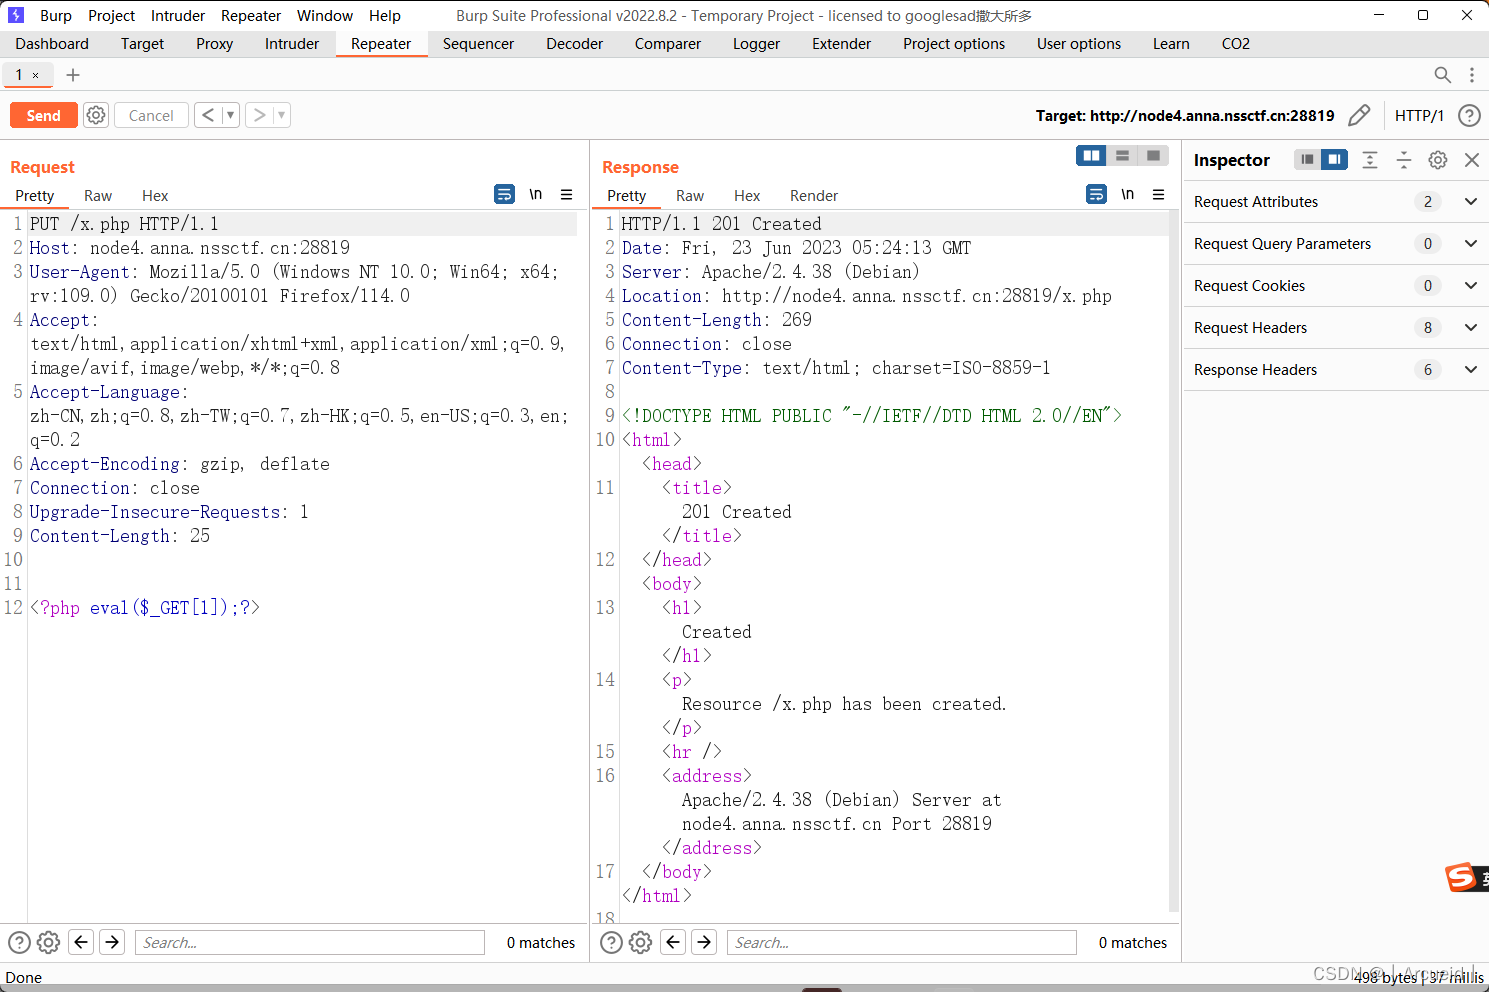Go to previous response search match
The image size is (1489, 992).
click(x=674, y=942)
